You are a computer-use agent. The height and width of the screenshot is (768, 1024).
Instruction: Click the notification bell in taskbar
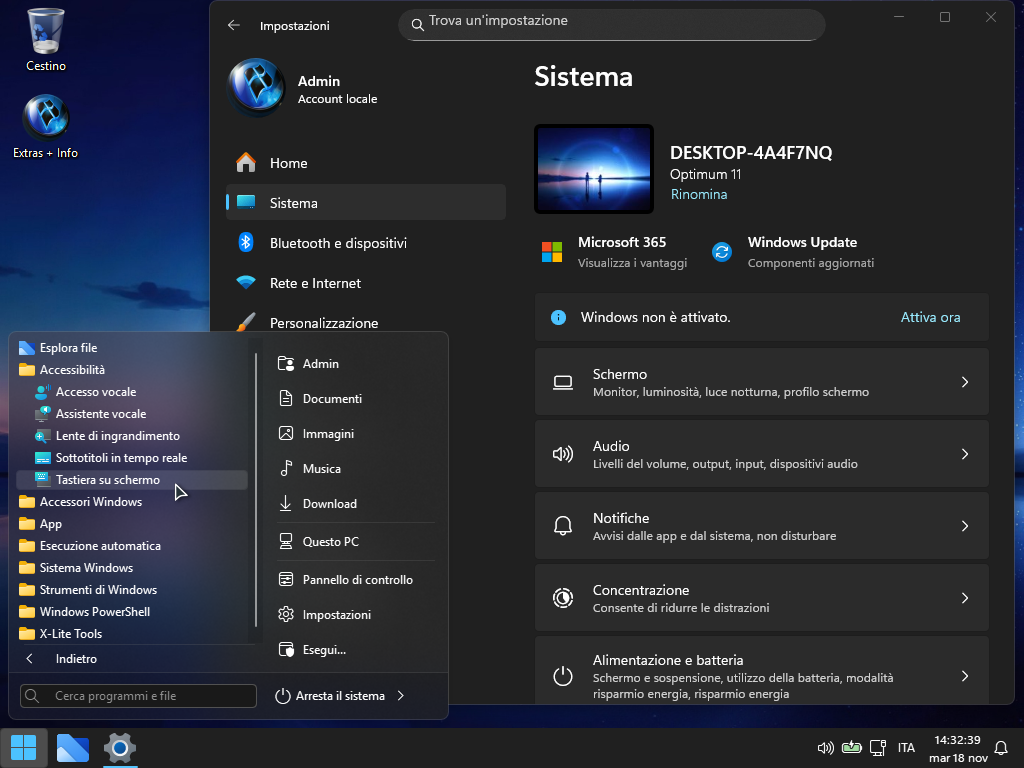[x=1001, y=748]
